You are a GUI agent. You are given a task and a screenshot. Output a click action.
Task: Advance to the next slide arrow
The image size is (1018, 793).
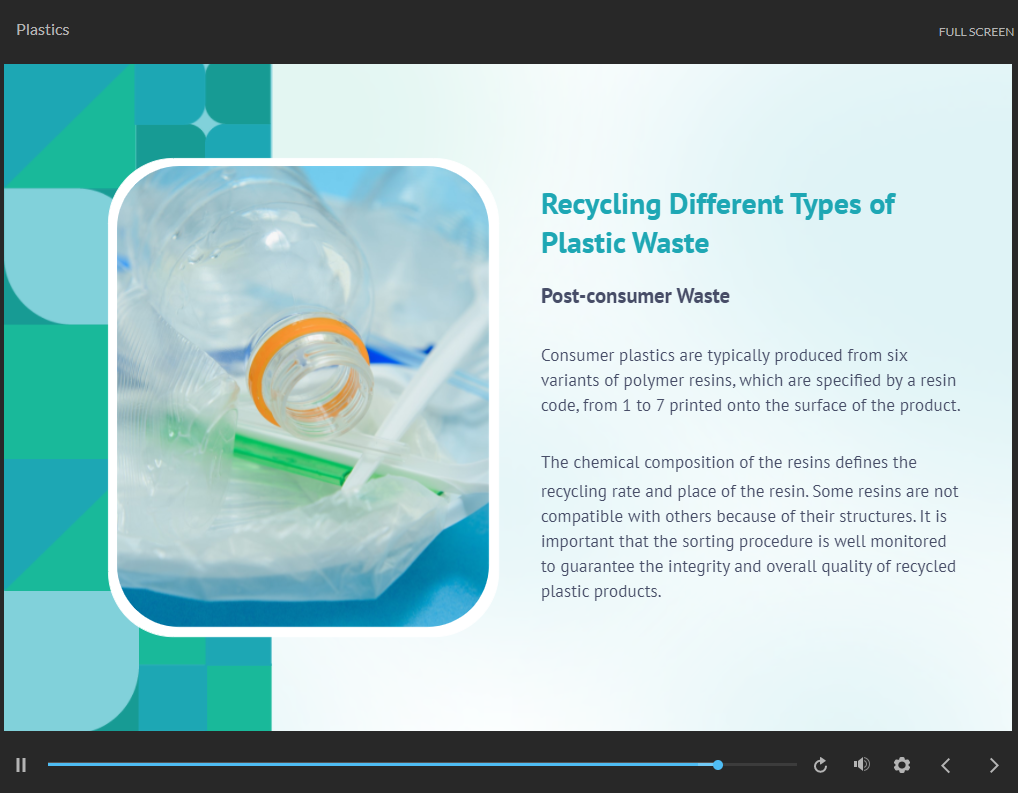pyautogui.click(x=993, y=765)
